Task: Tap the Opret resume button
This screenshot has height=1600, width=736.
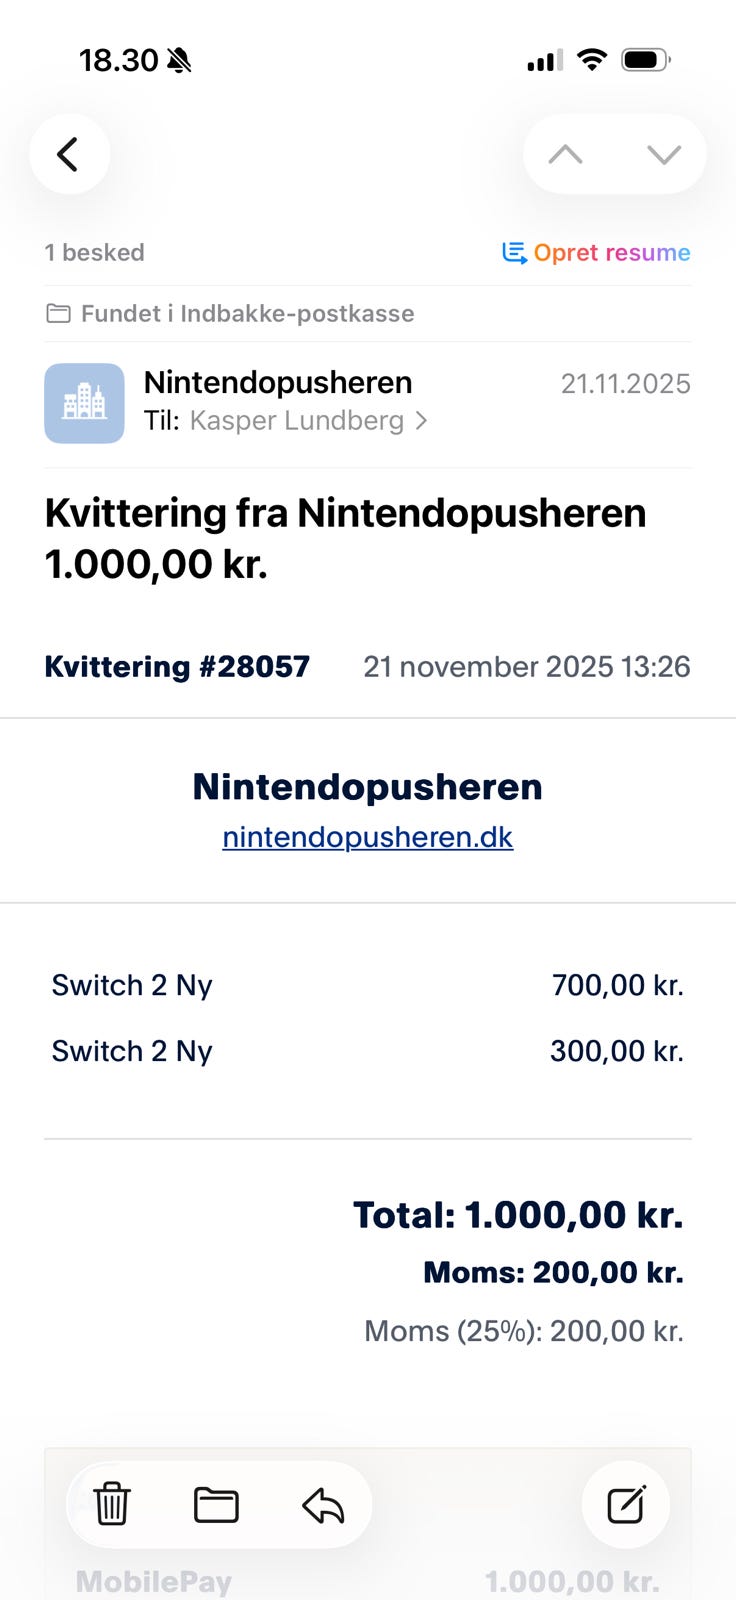Action: point(611,253)
